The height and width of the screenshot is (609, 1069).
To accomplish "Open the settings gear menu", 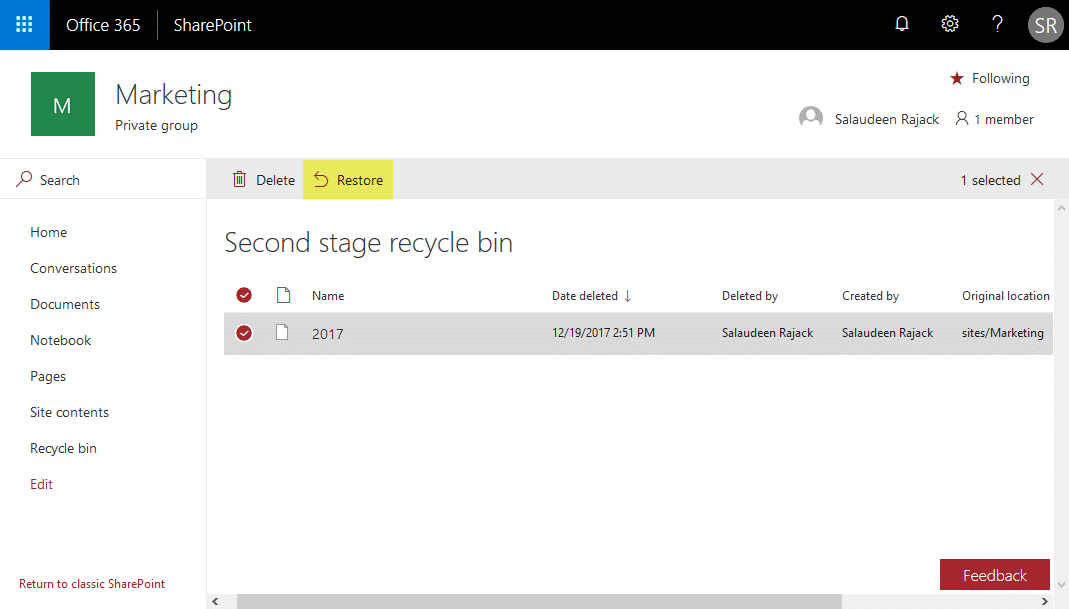I will pyautogui.click(x=949, y=23).
